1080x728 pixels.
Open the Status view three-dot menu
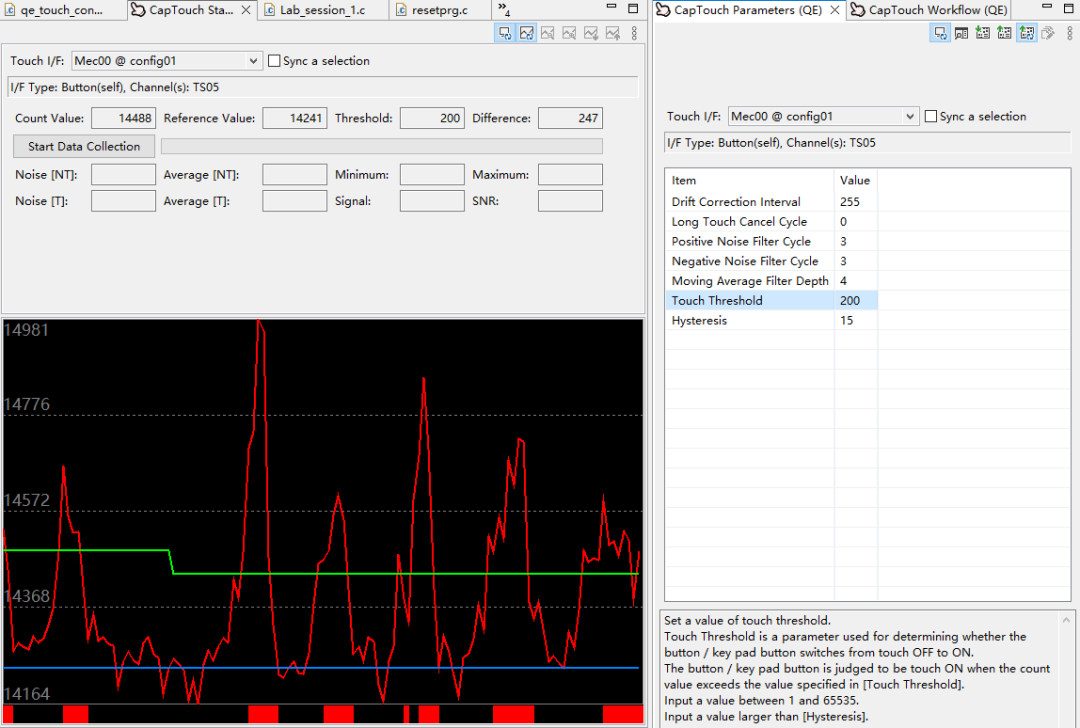pos(635,33)
